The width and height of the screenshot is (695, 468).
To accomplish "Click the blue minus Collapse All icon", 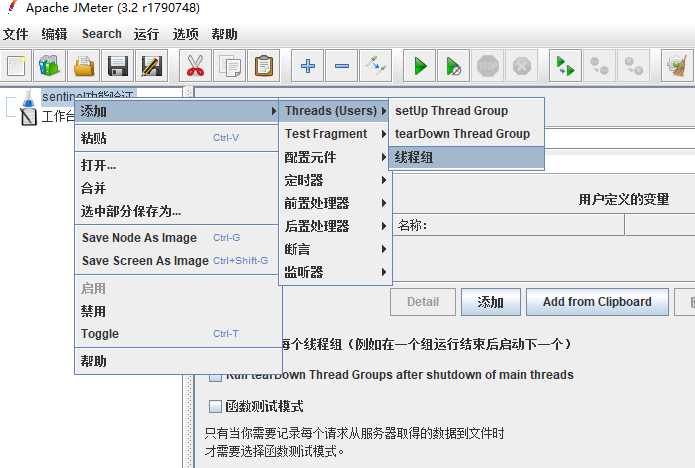I will pyautogui.click(x=341, y=66).
